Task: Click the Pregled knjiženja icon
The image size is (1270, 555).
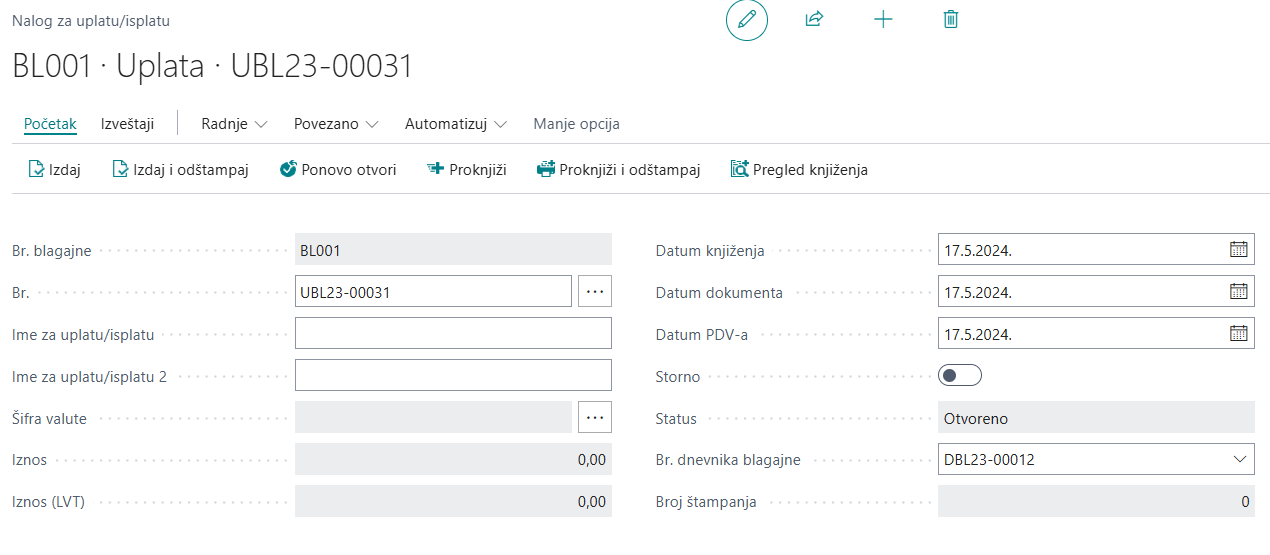Action: tap(740, 169)
